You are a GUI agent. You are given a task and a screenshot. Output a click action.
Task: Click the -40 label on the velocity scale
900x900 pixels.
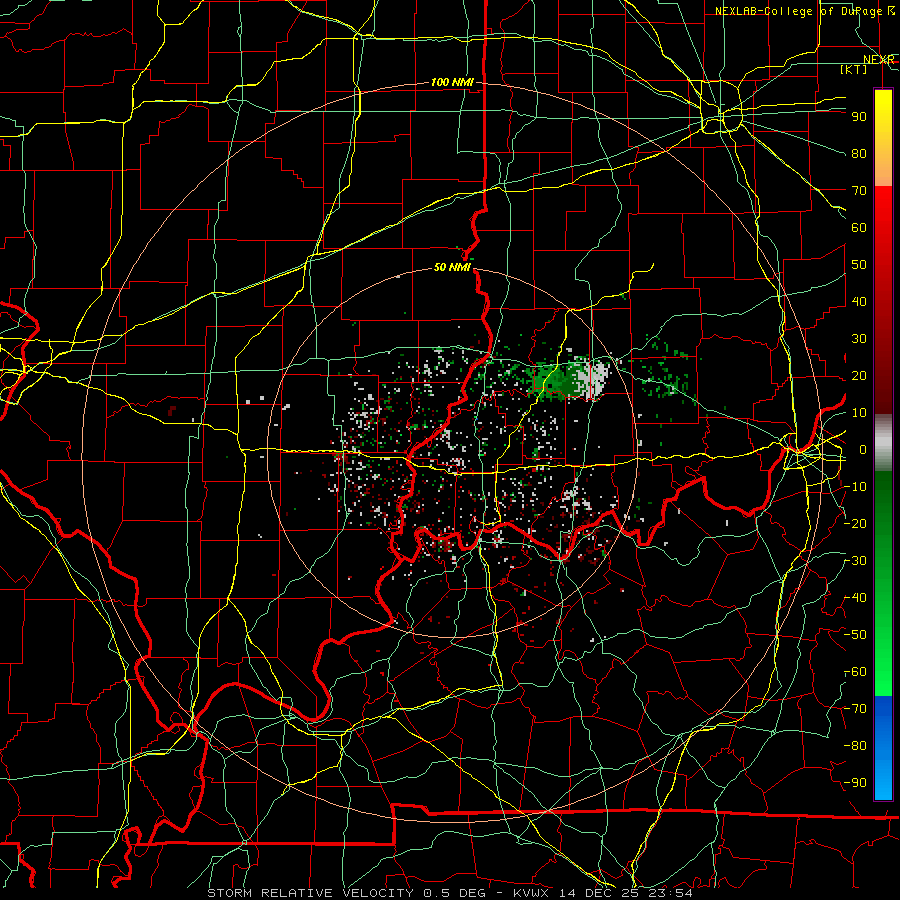click(x=856, y=598)
